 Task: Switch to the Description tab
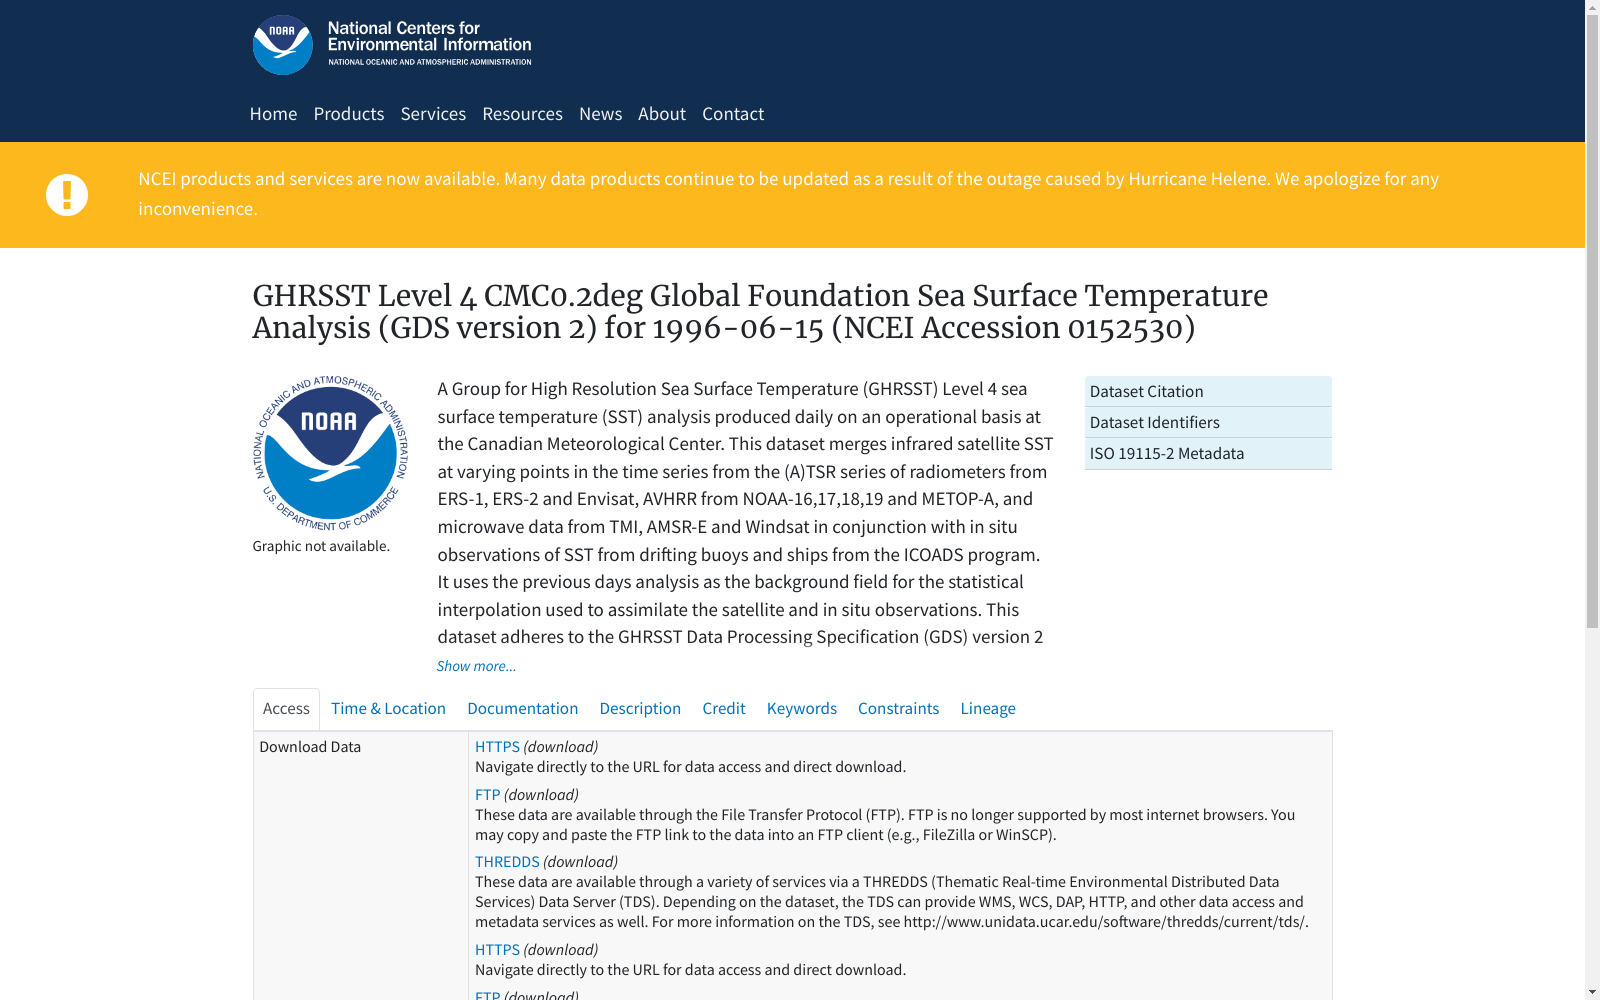click(x=640, y=709)
